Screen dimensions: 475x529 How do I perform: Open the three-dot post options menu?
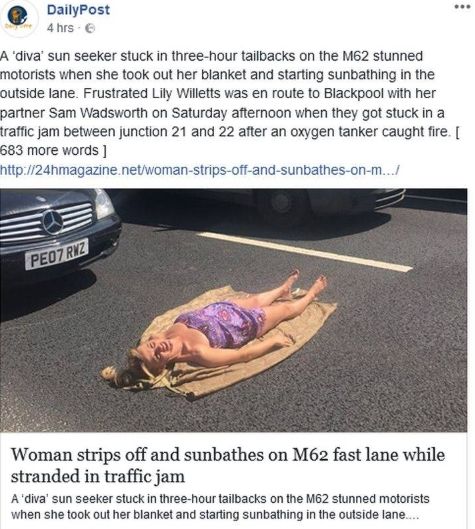[x=462, y=7]
